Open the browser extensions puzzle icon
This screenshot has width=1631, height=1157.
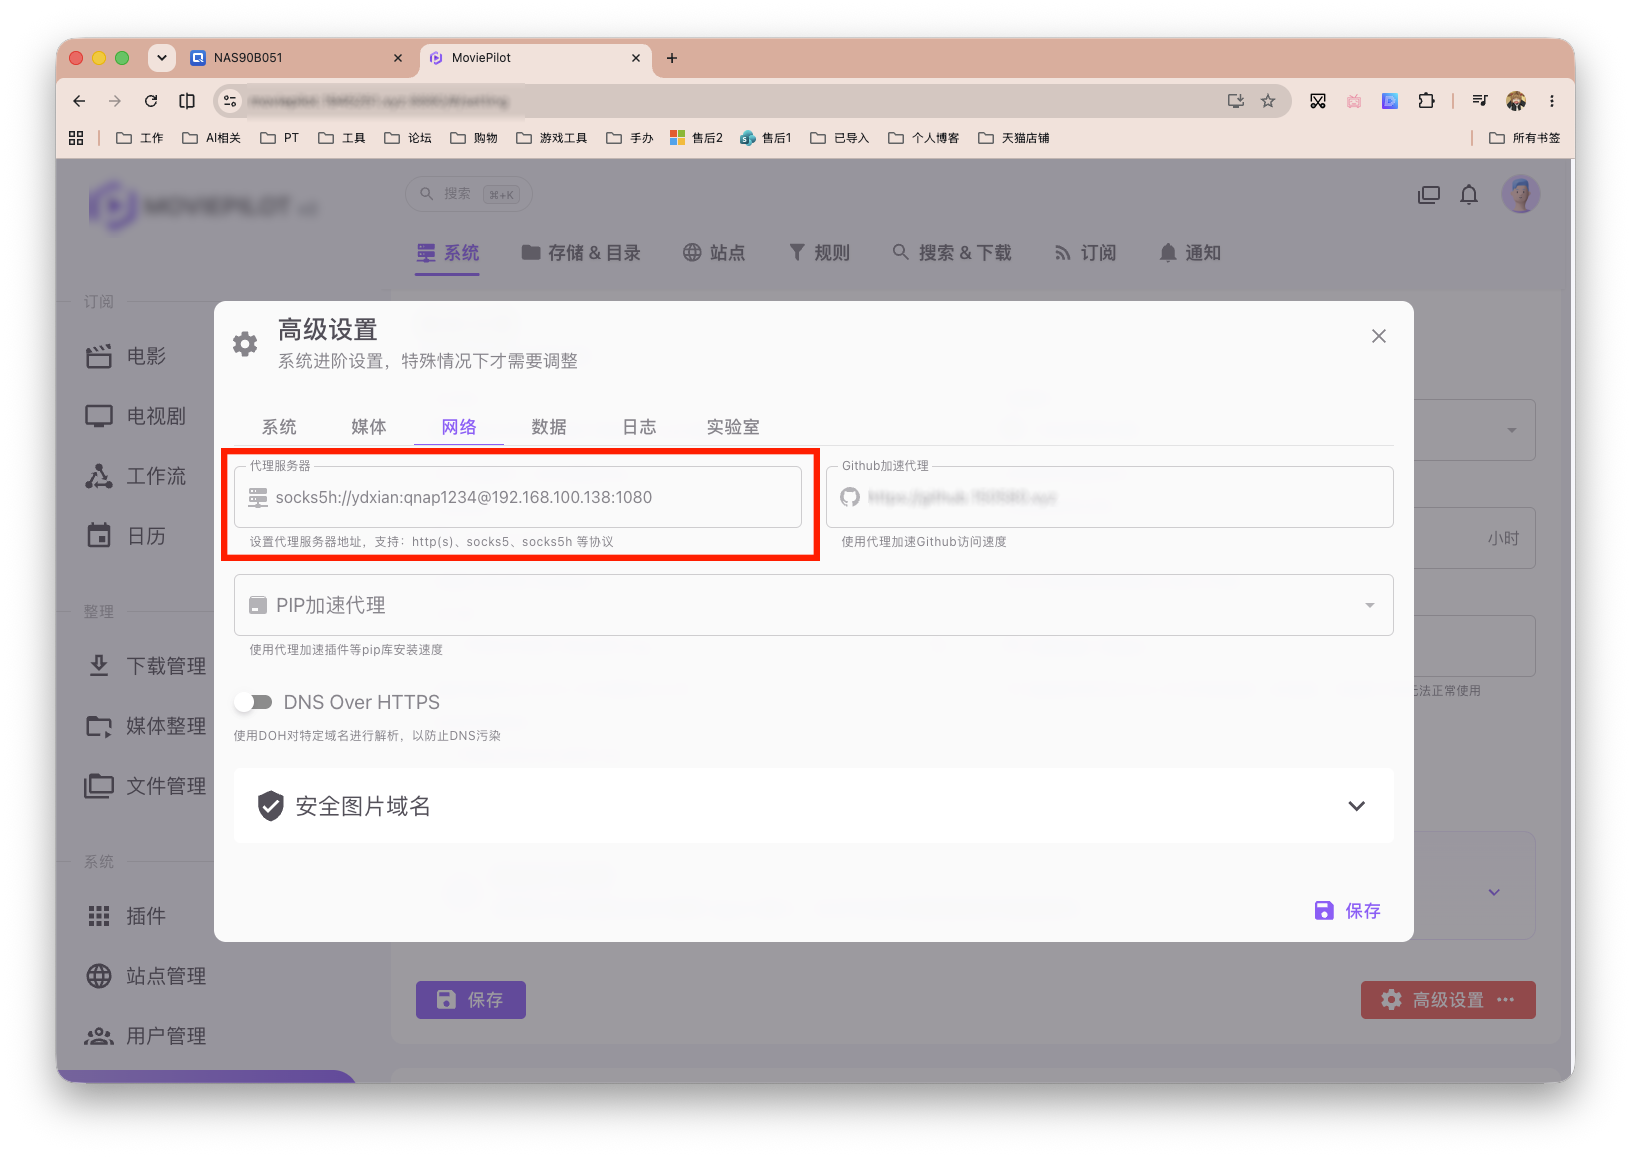[x=1426, y=101]
